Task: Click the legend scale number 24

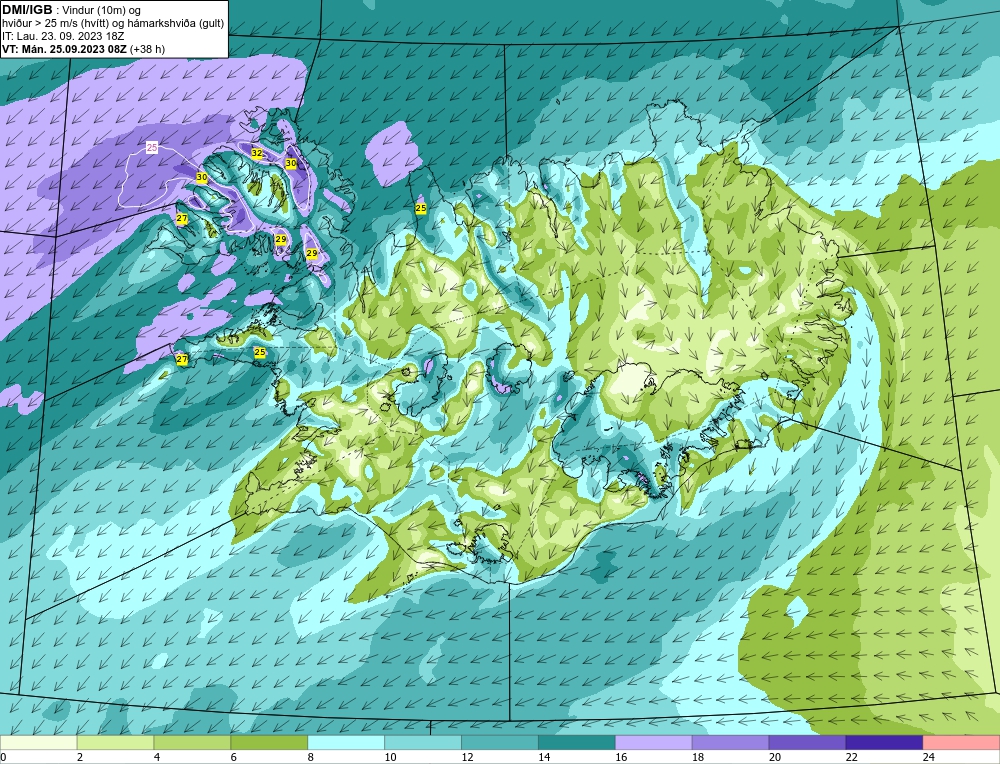Action: (929, 757)
